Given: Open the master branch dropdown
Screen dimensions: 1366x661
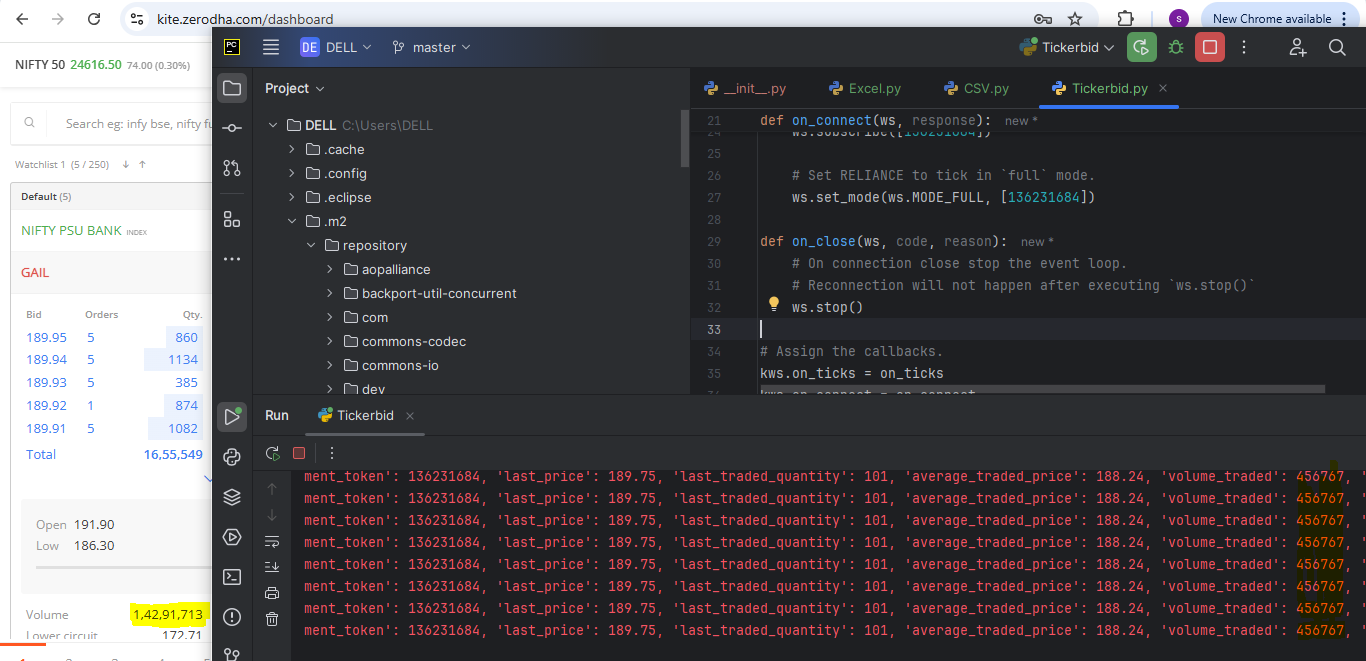Looking at the screenshot, I should click(x=431, y=47).
